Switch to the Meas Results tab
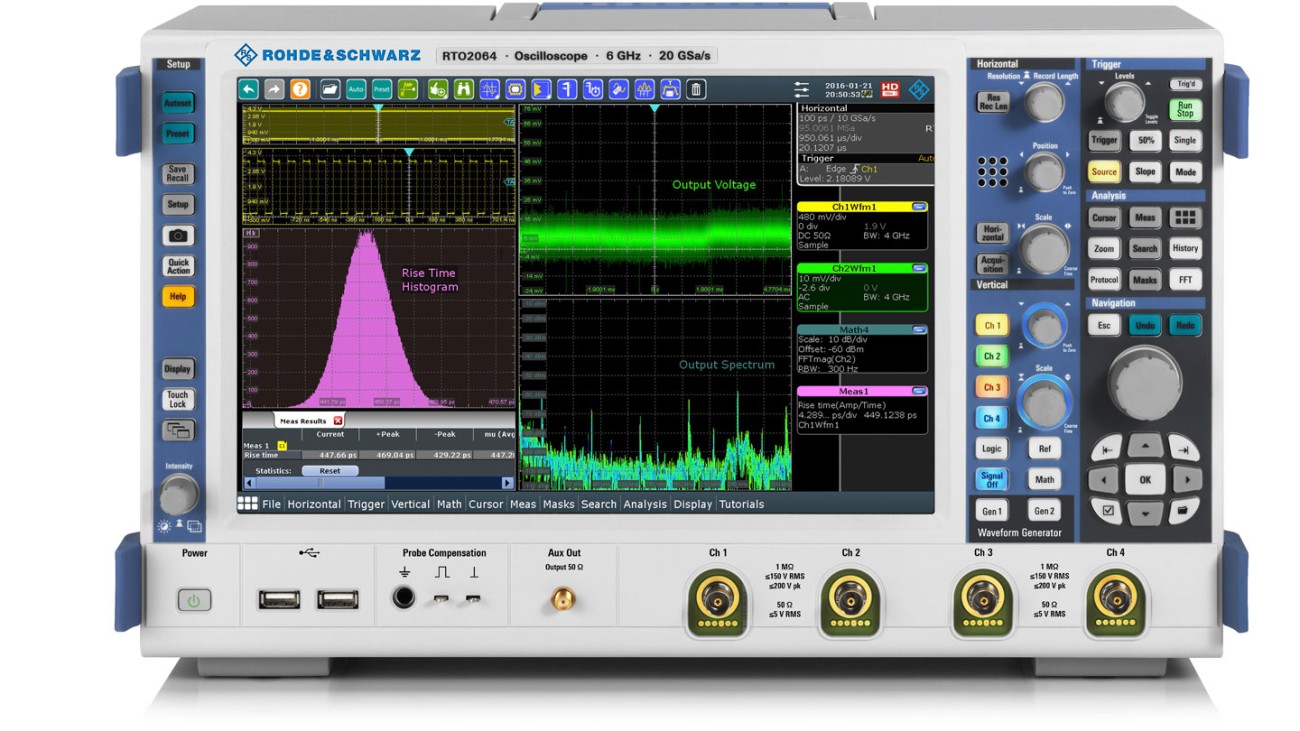This screenshot has height=731, width=1300. point(302,423)
